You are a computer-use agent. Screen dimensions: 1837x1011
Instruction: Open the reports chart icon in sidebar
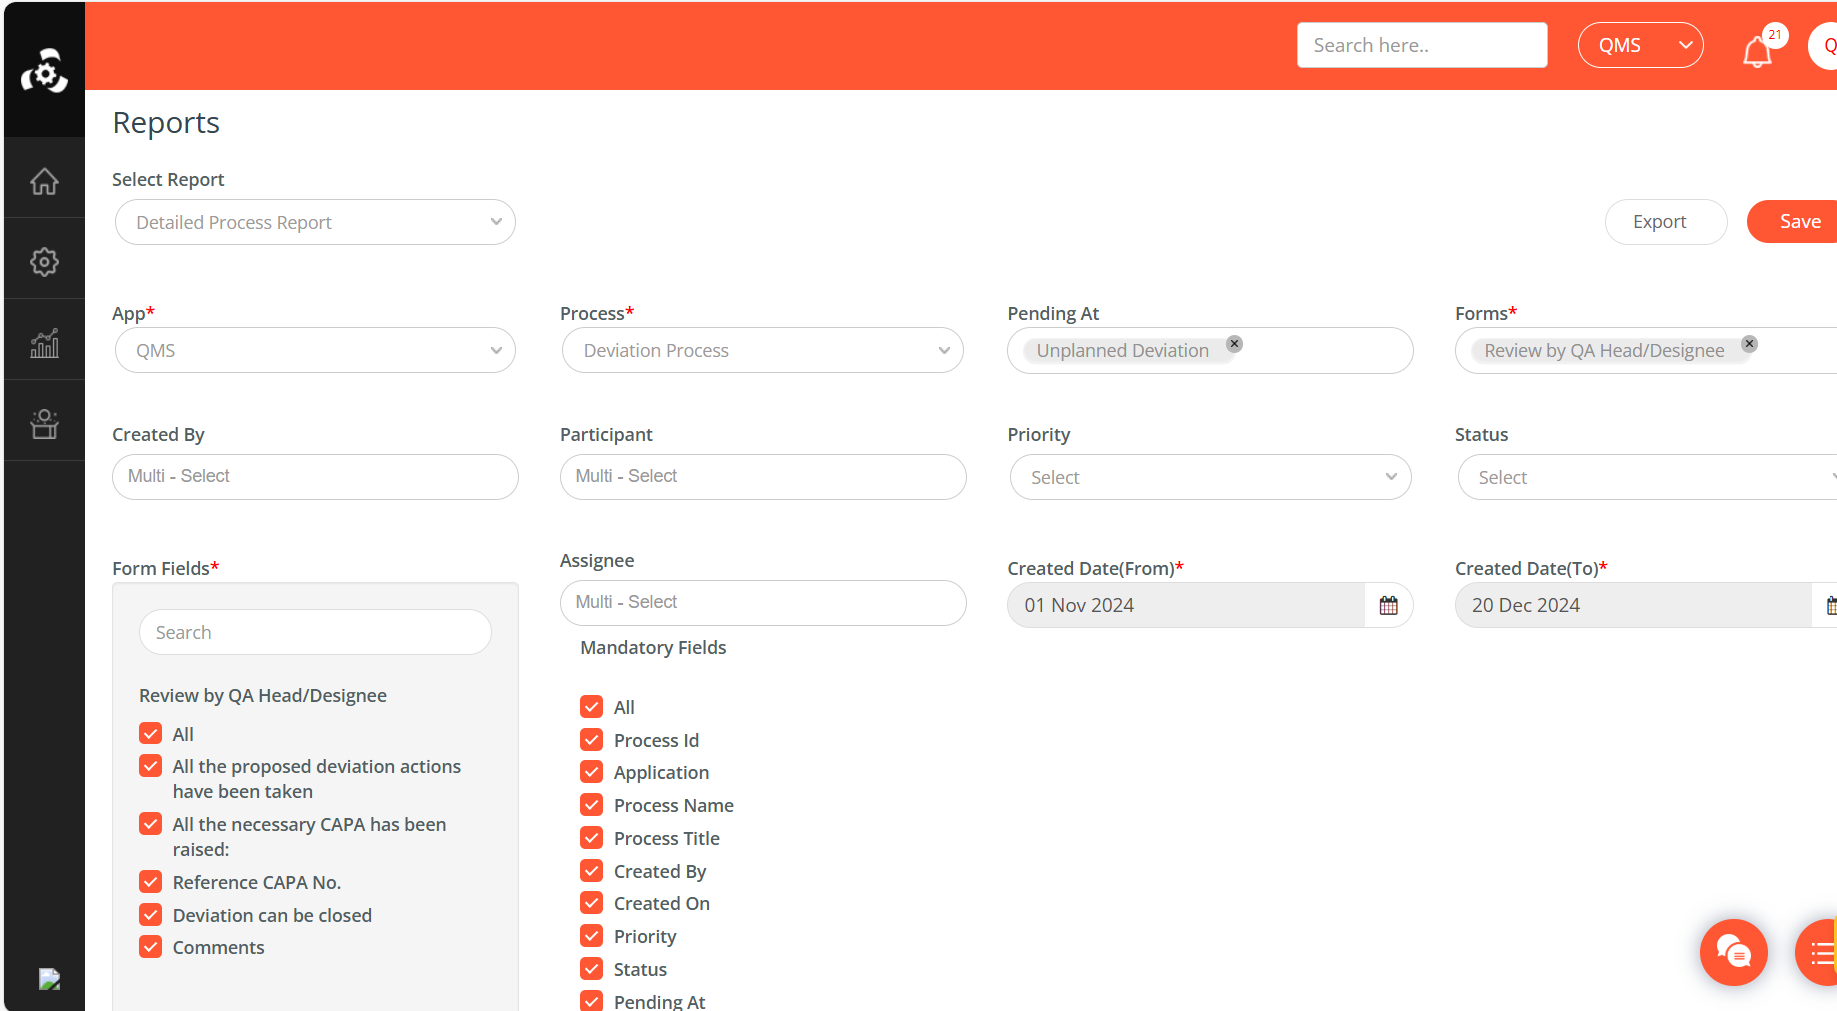tap(44, 343)
